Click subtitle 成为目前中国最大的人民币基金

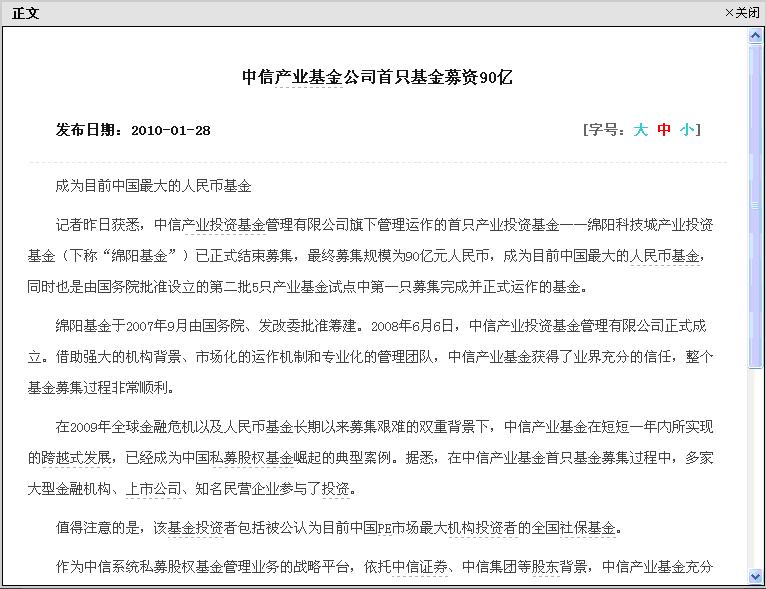(153, 186)
